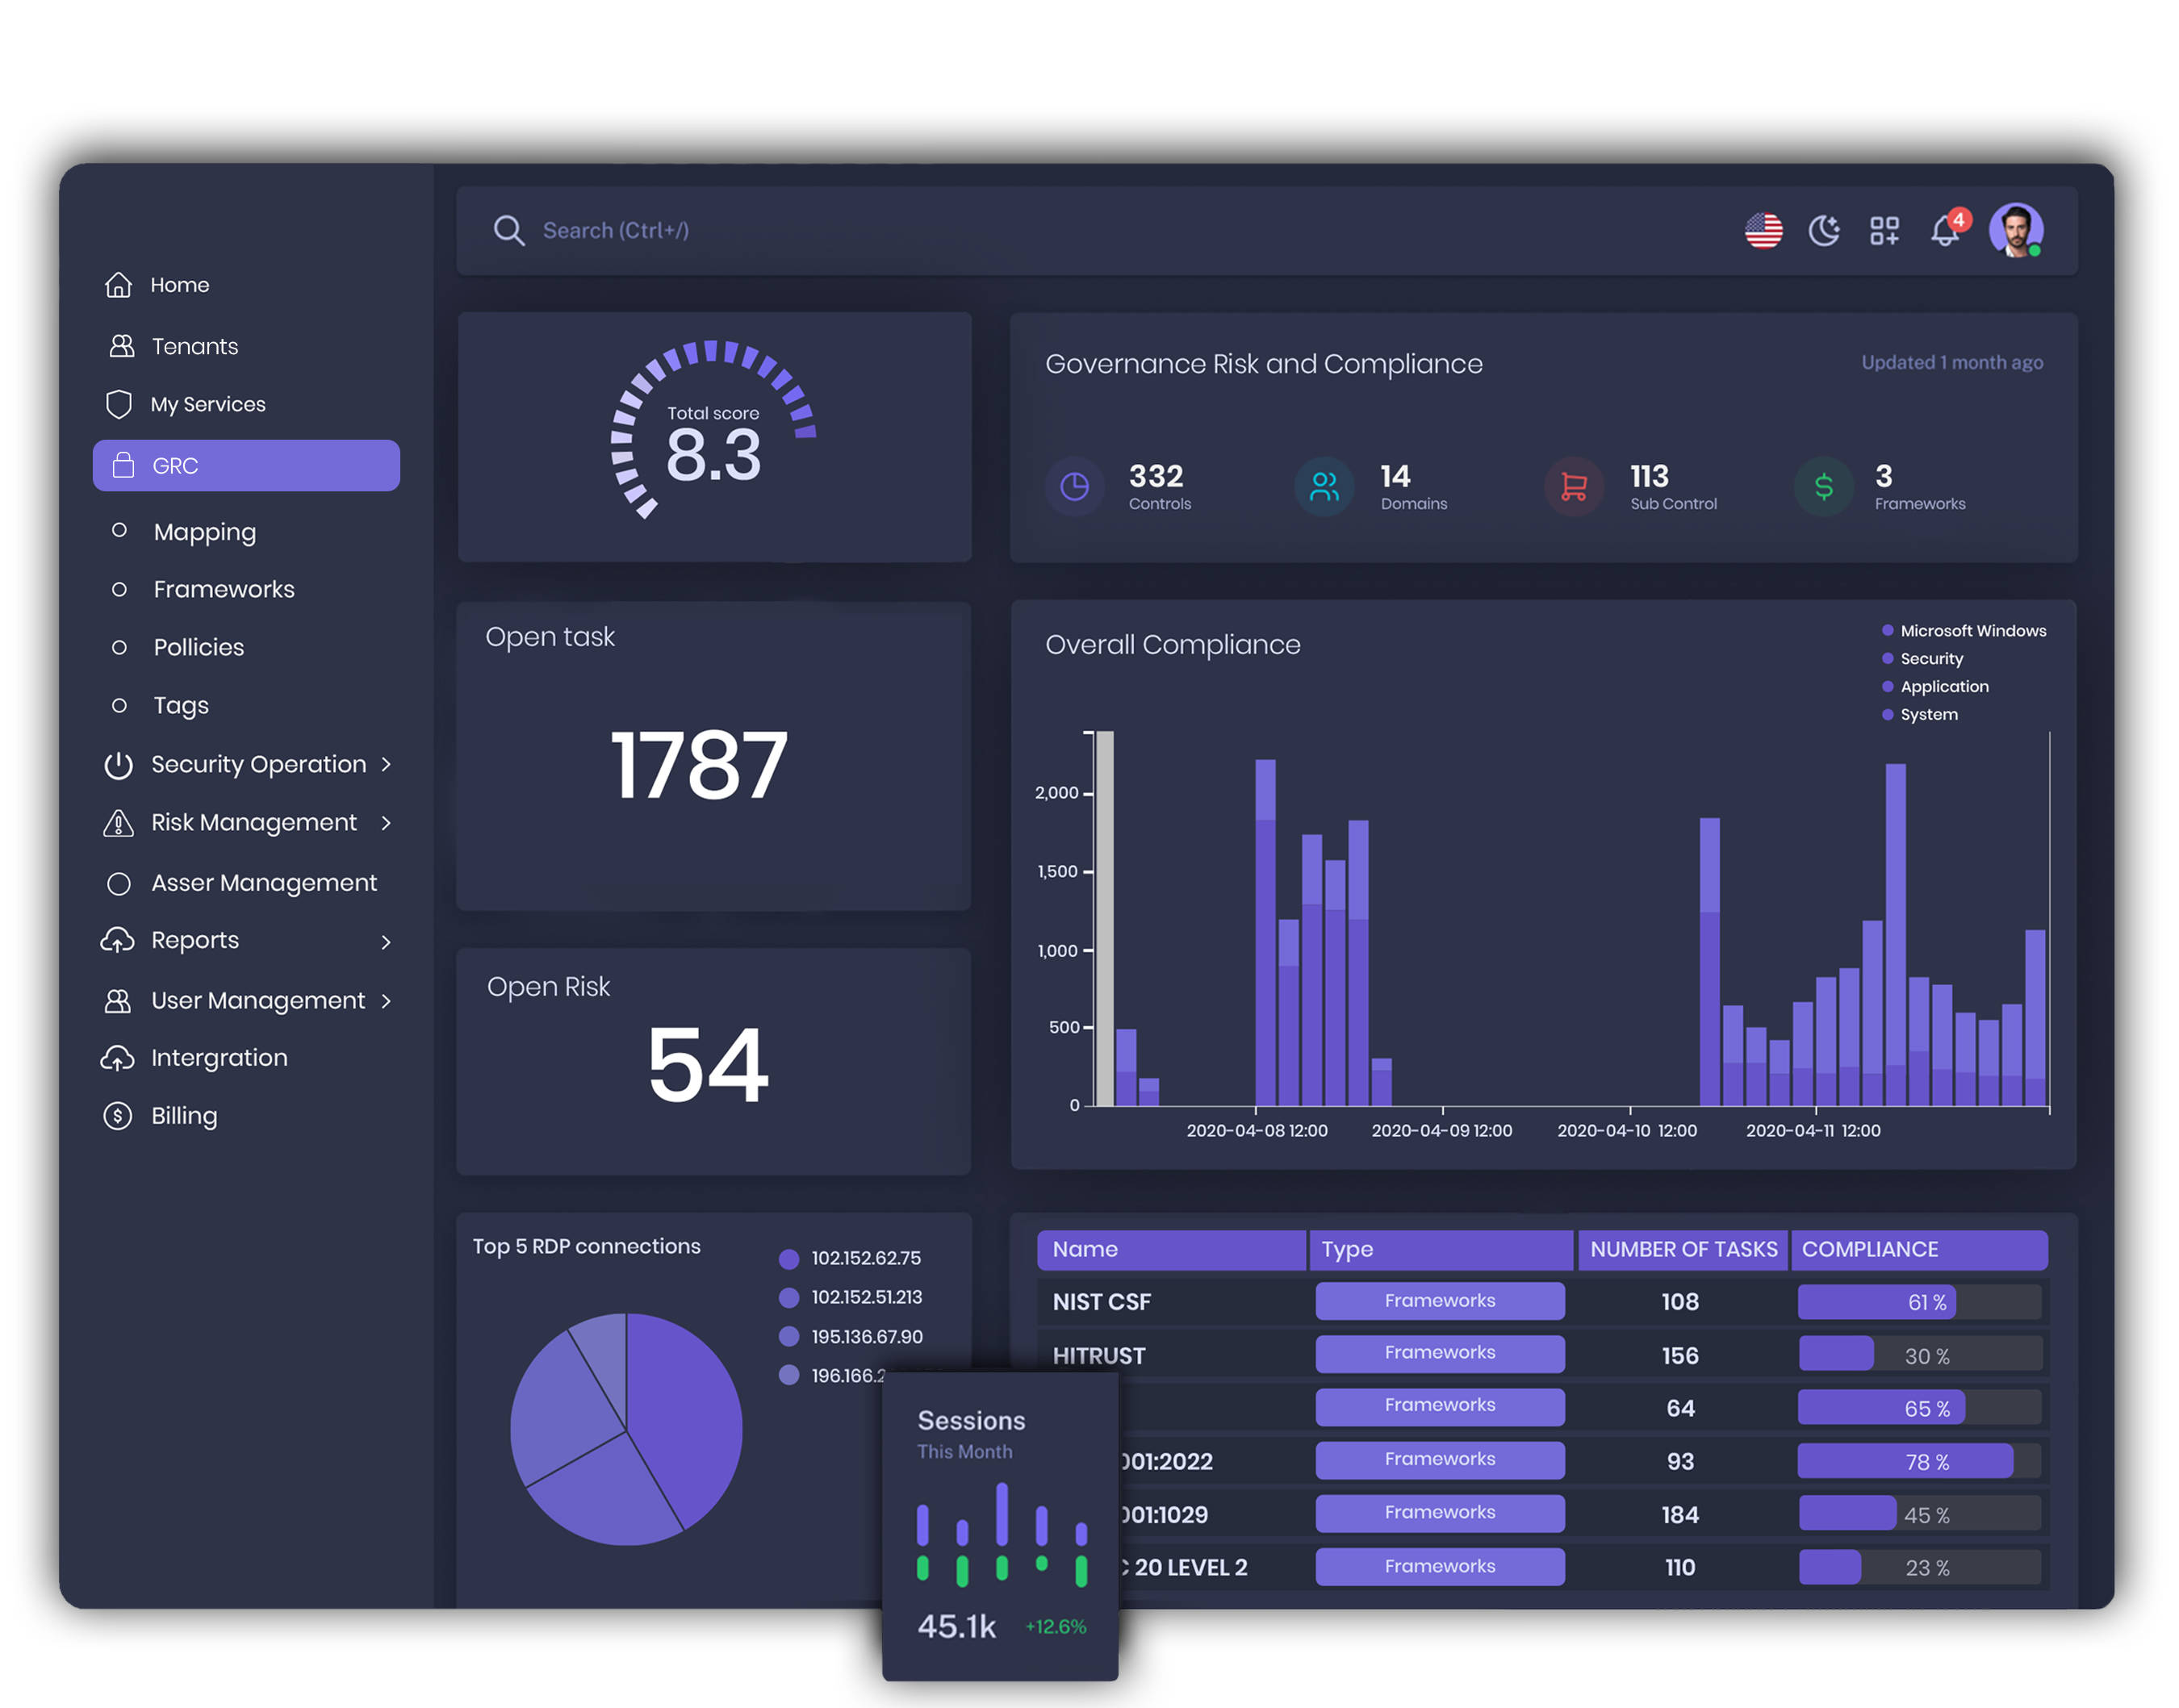Click Frameworks button in the 184 tasks row

(x=1440, y=1514)
